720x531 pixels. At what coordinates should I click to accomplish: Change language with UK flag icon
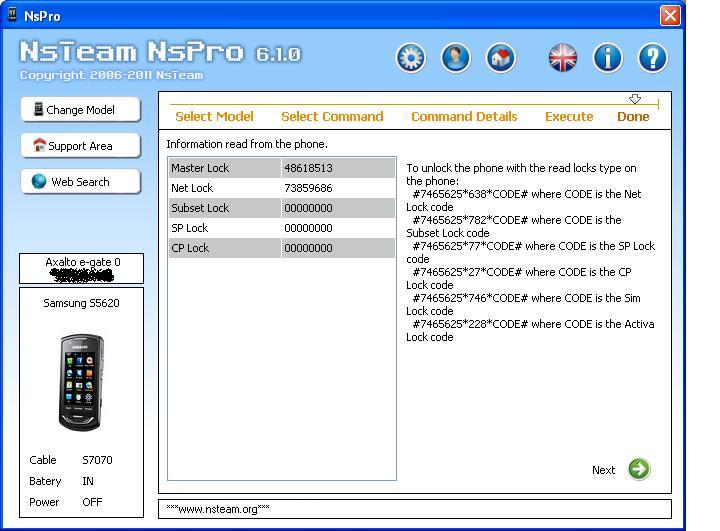click(563, 58)
